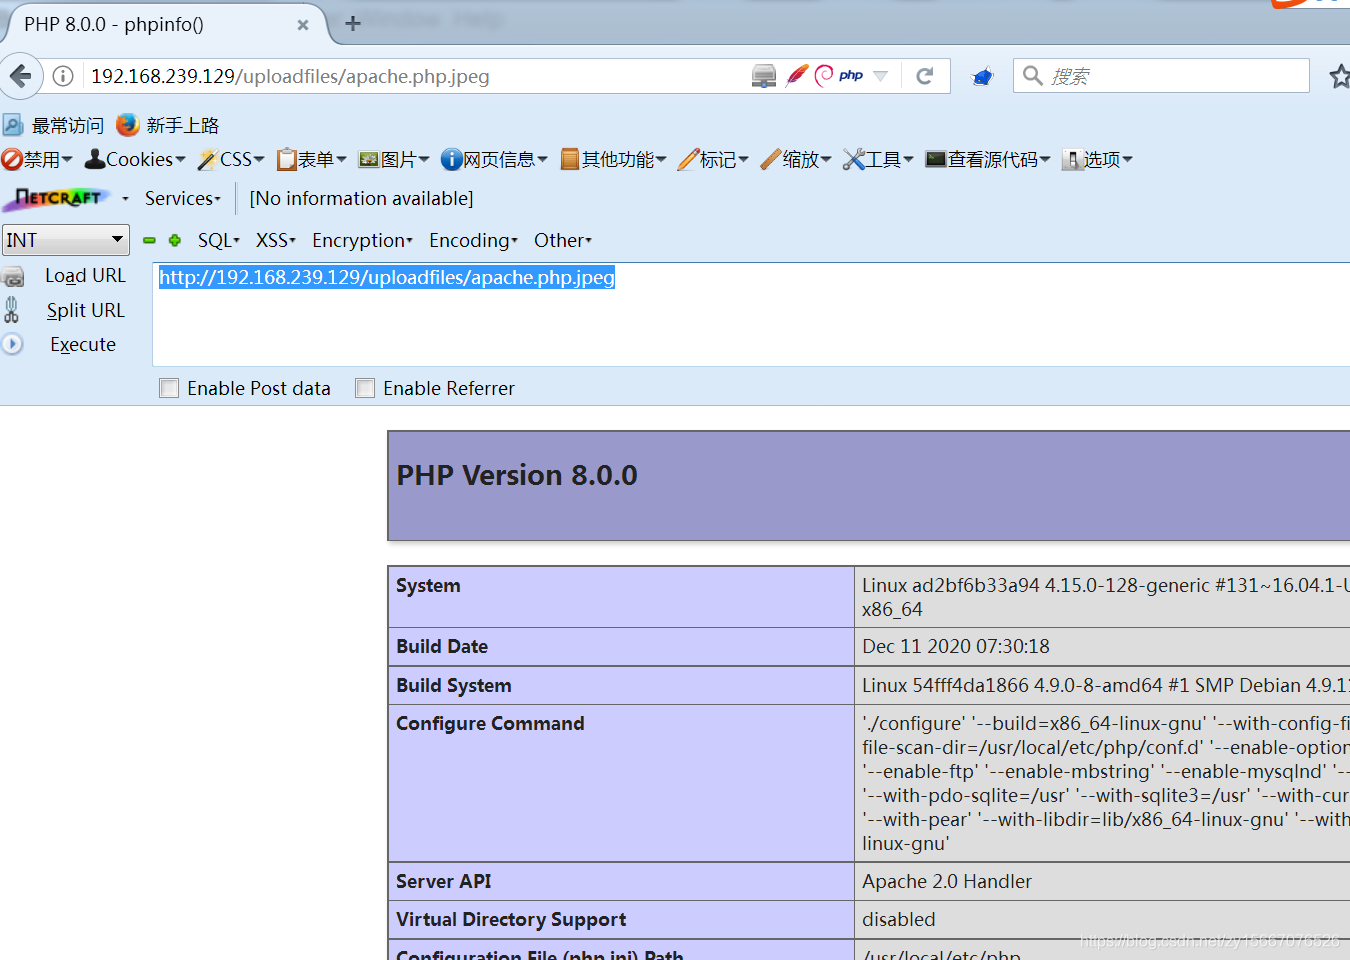Open the site information icon in address bar

(63, 76)
